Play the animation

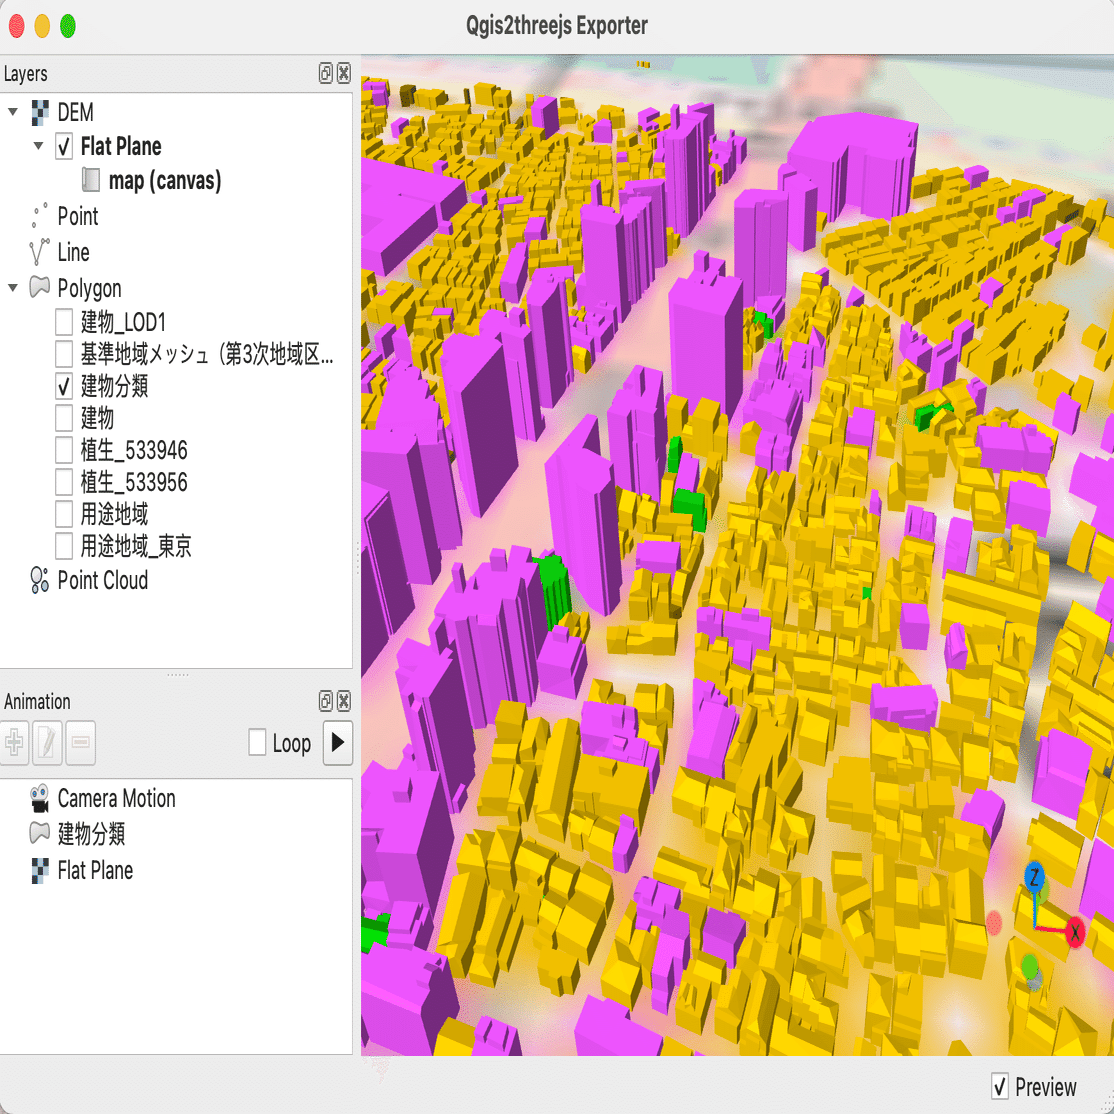coord(338,743)
